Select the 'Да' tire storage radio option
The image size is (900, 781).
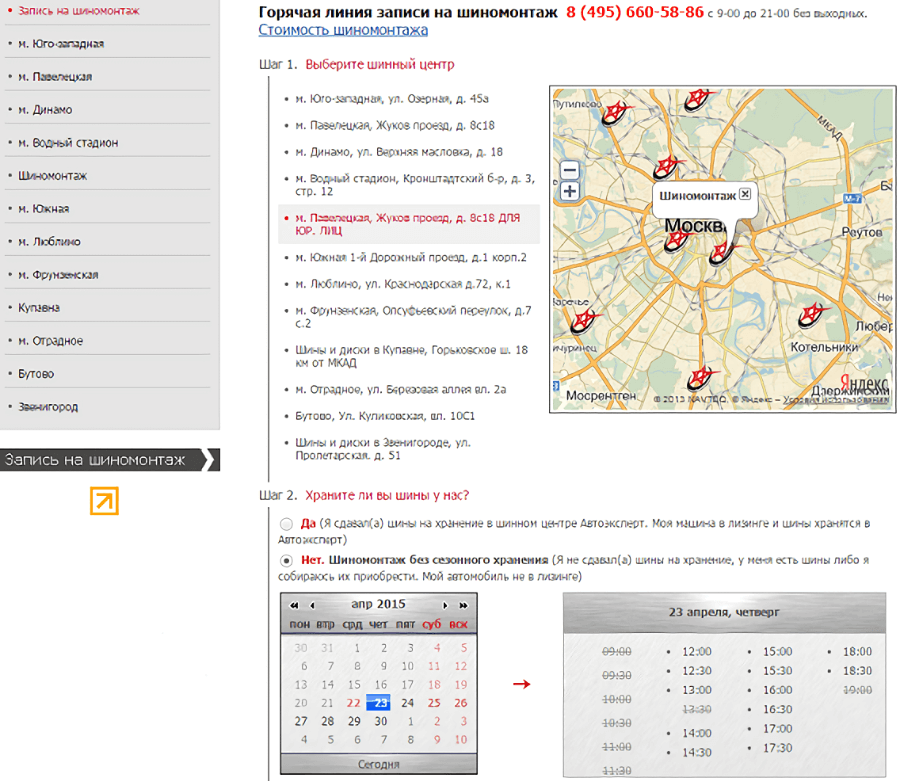pyautogui.click(x=287, y=524)
